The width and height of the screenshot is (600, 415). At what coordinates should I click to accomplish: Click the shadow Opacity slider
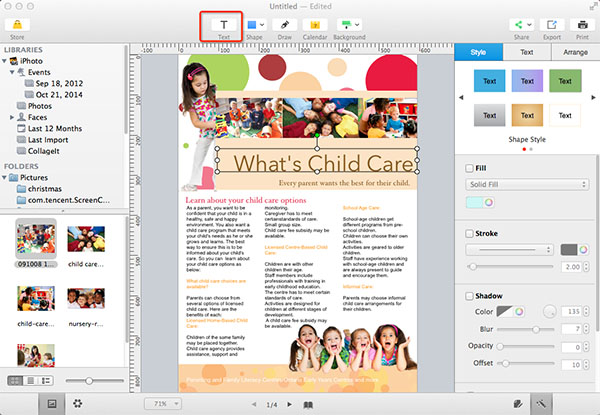[525, 347]
